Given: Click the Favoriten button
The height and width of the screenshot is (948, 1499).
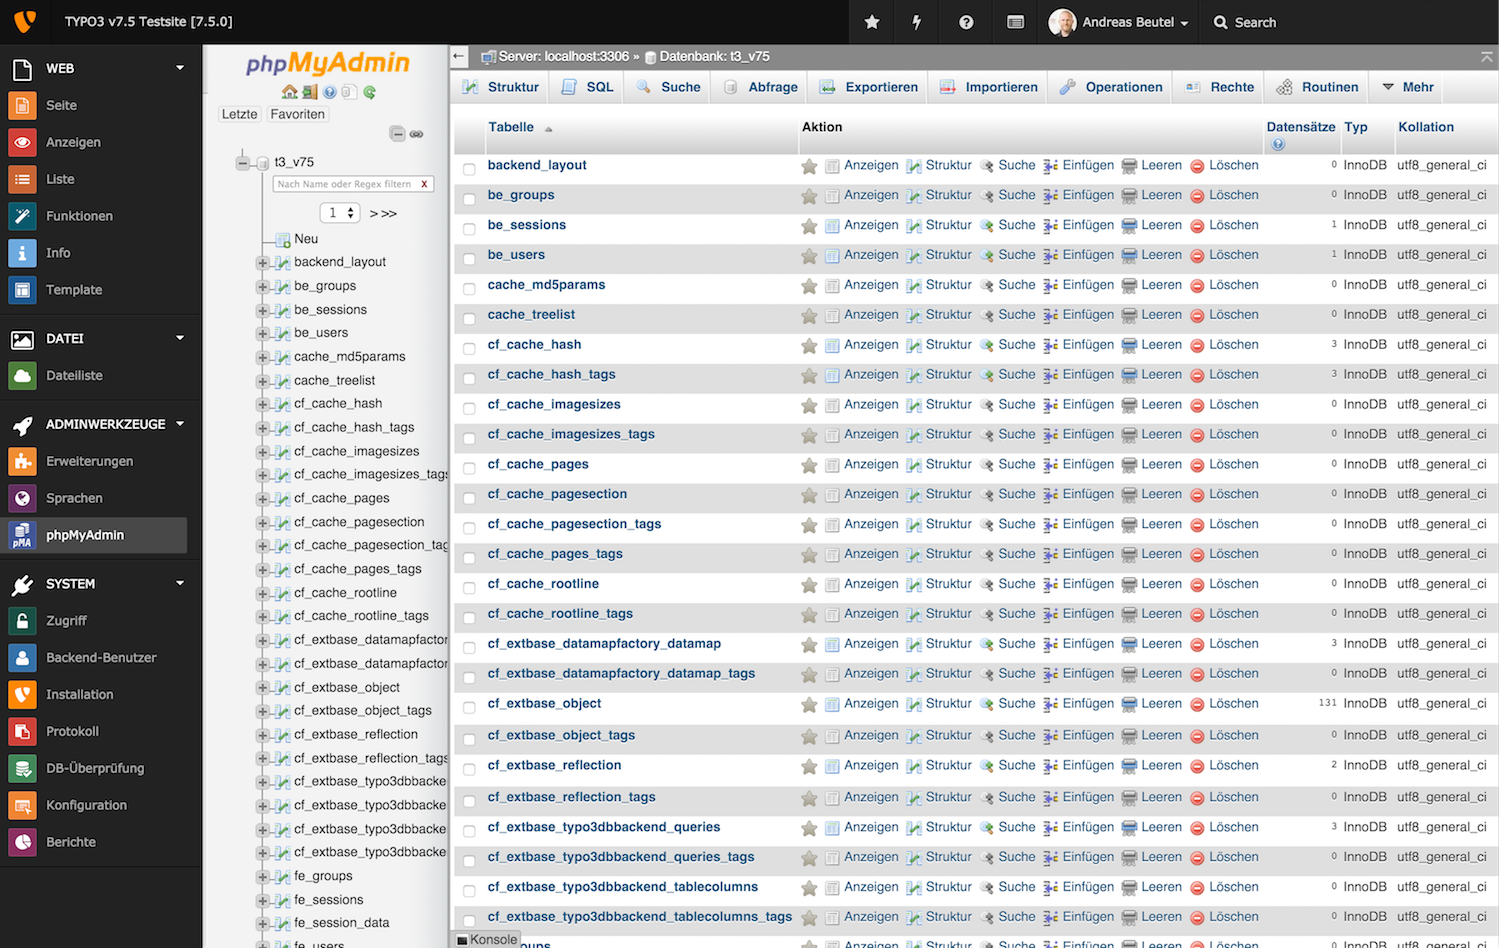Looking at the screenshot, I should coord(297,114).
